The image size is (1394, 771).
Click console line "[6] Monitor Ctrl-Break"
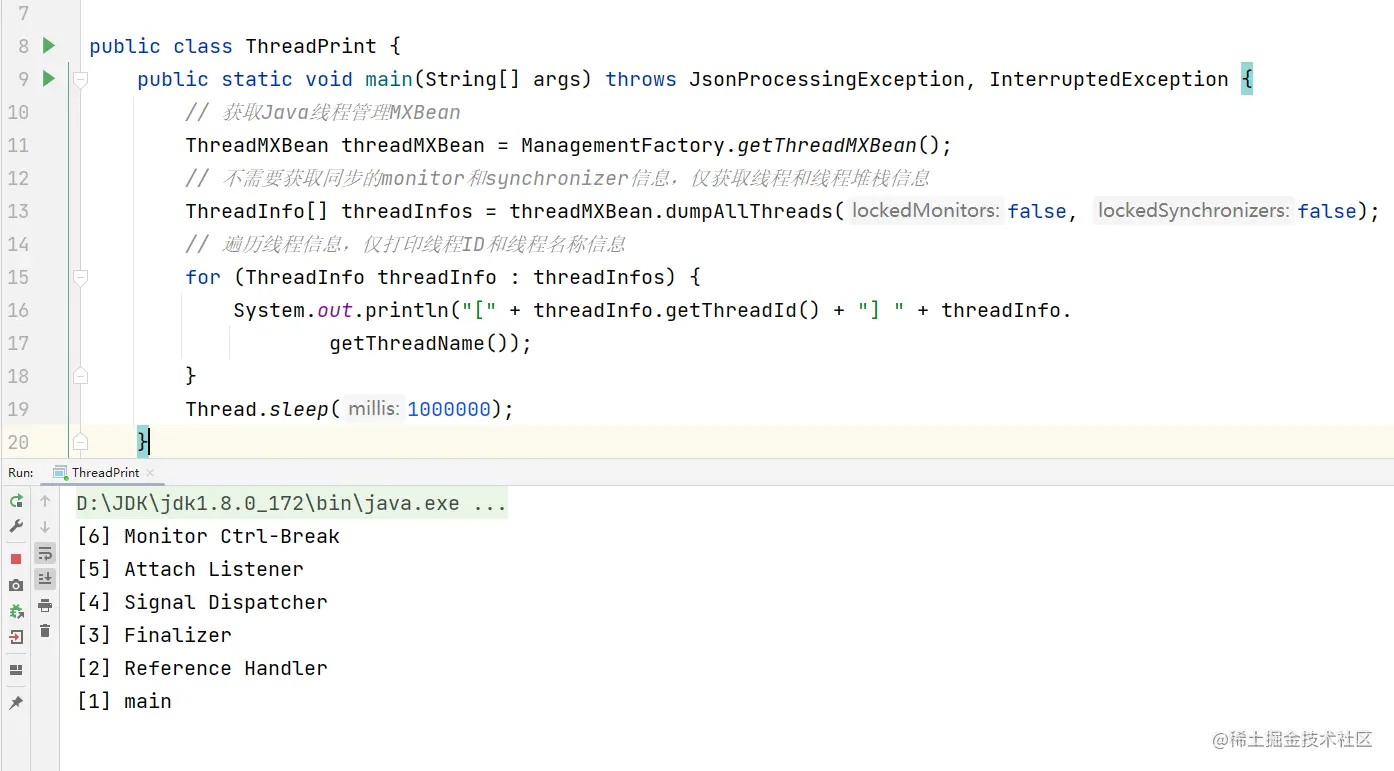click(x=208, y=536)
